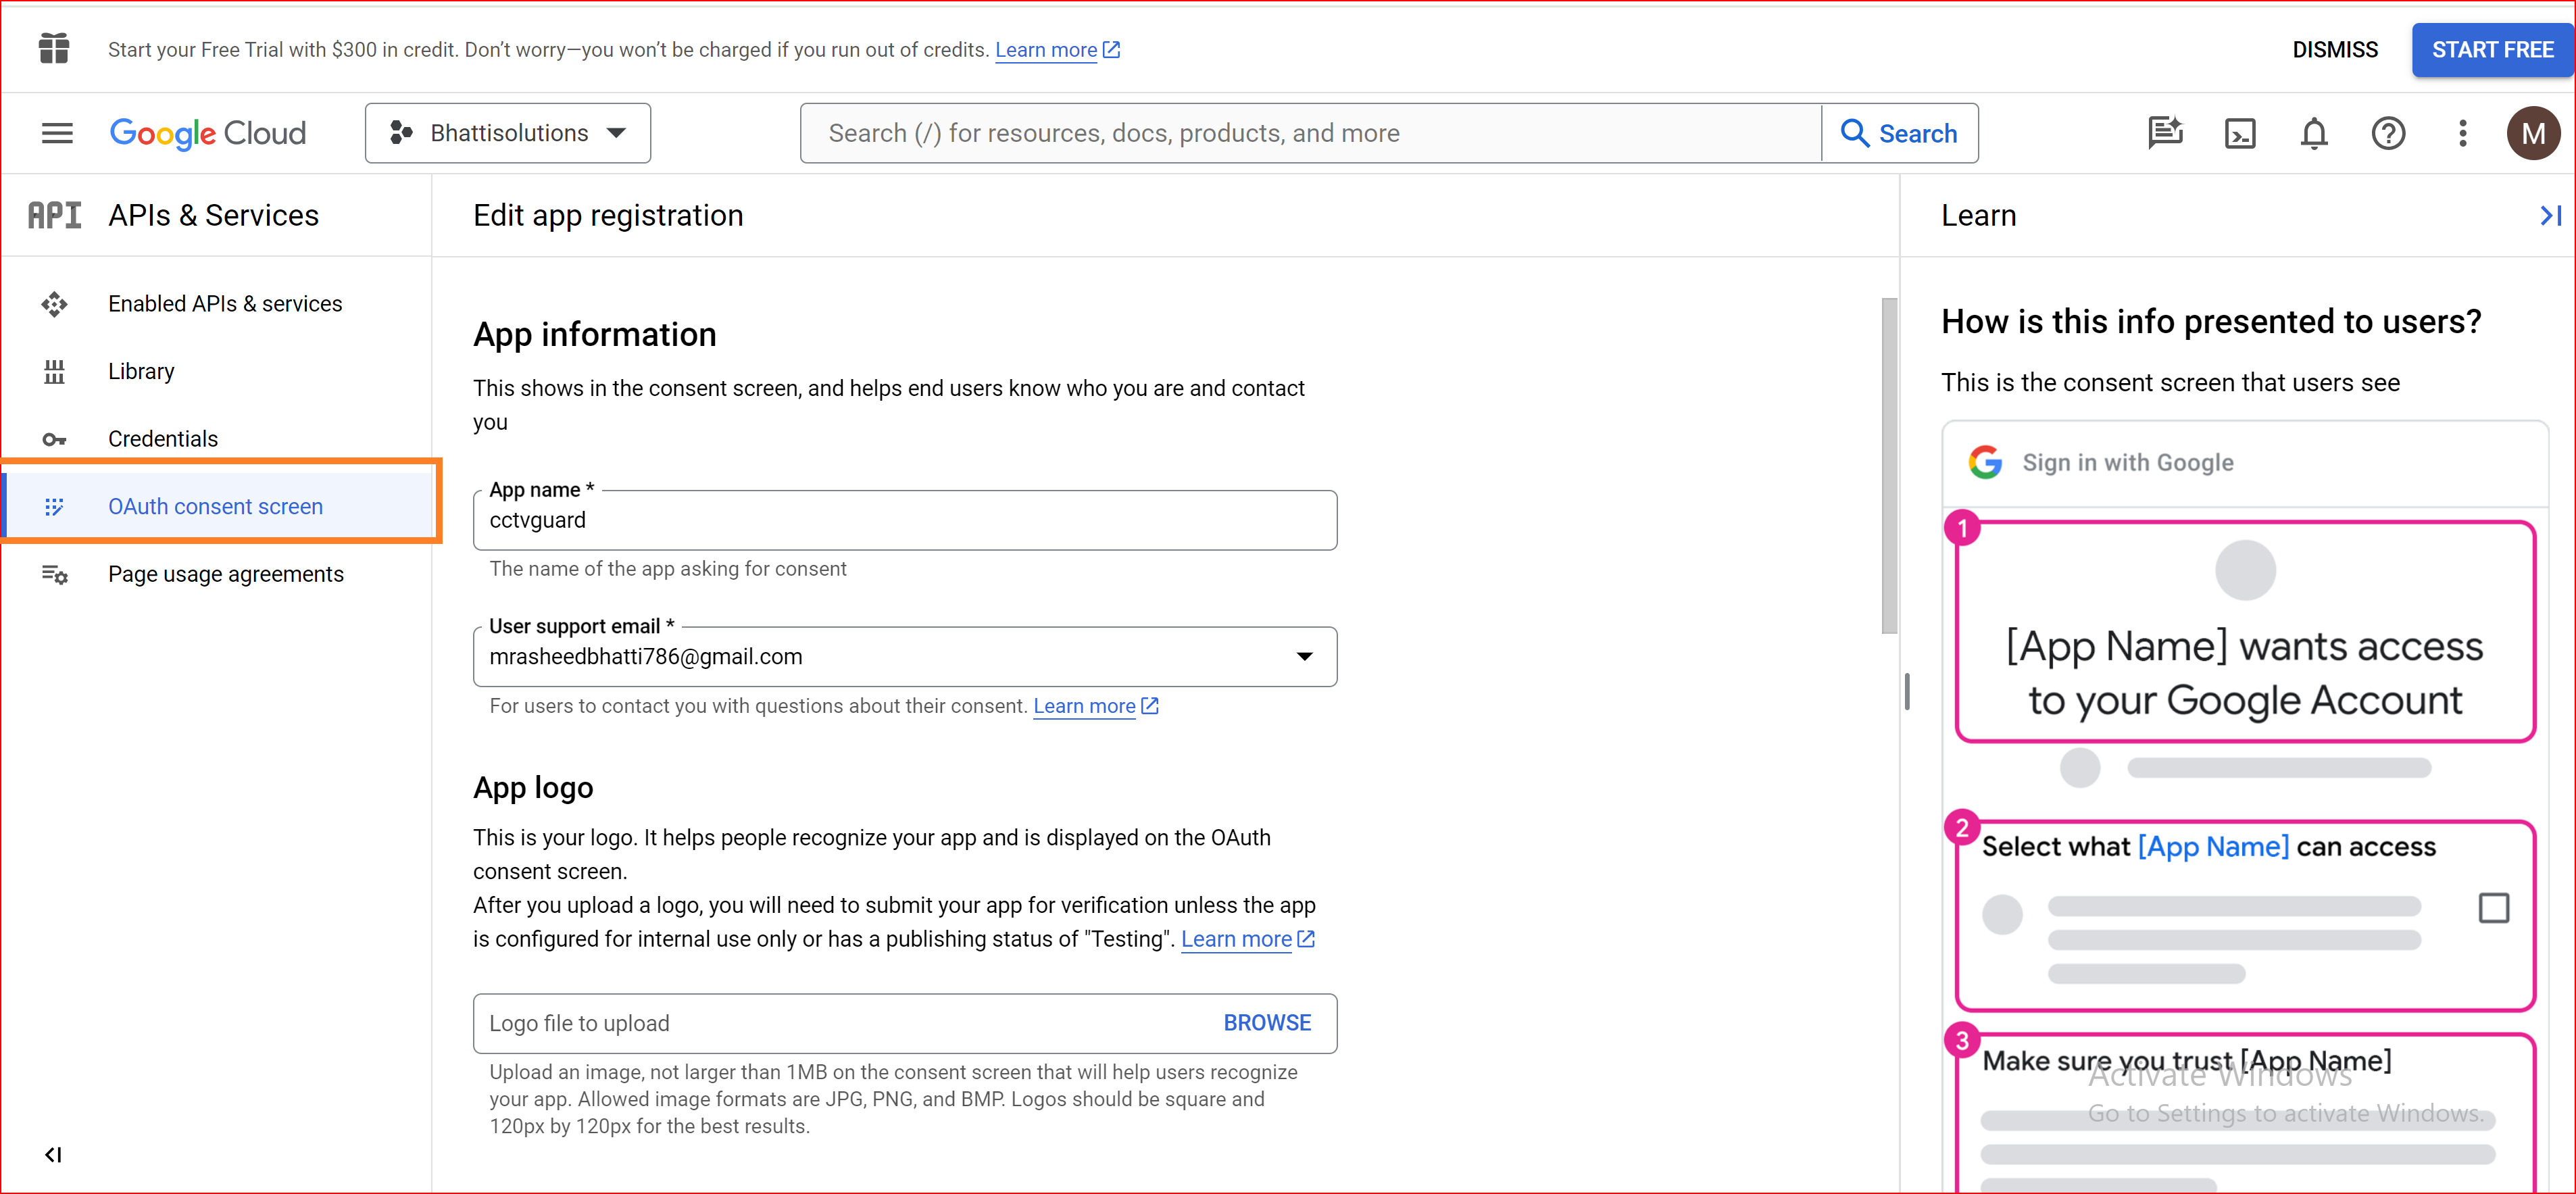The height and width of the screenshot is (1194, 2576).
Task: Open the Credentials menu item
Action: click(x=163, y=439)
